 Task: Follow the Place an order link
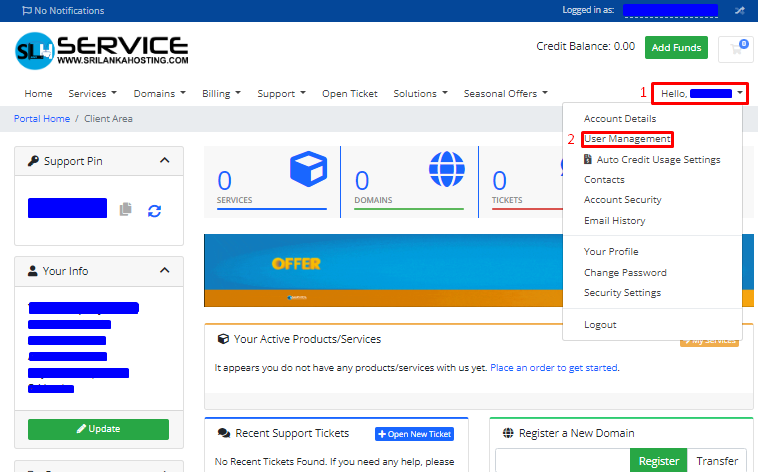click(x=553, y=368)
